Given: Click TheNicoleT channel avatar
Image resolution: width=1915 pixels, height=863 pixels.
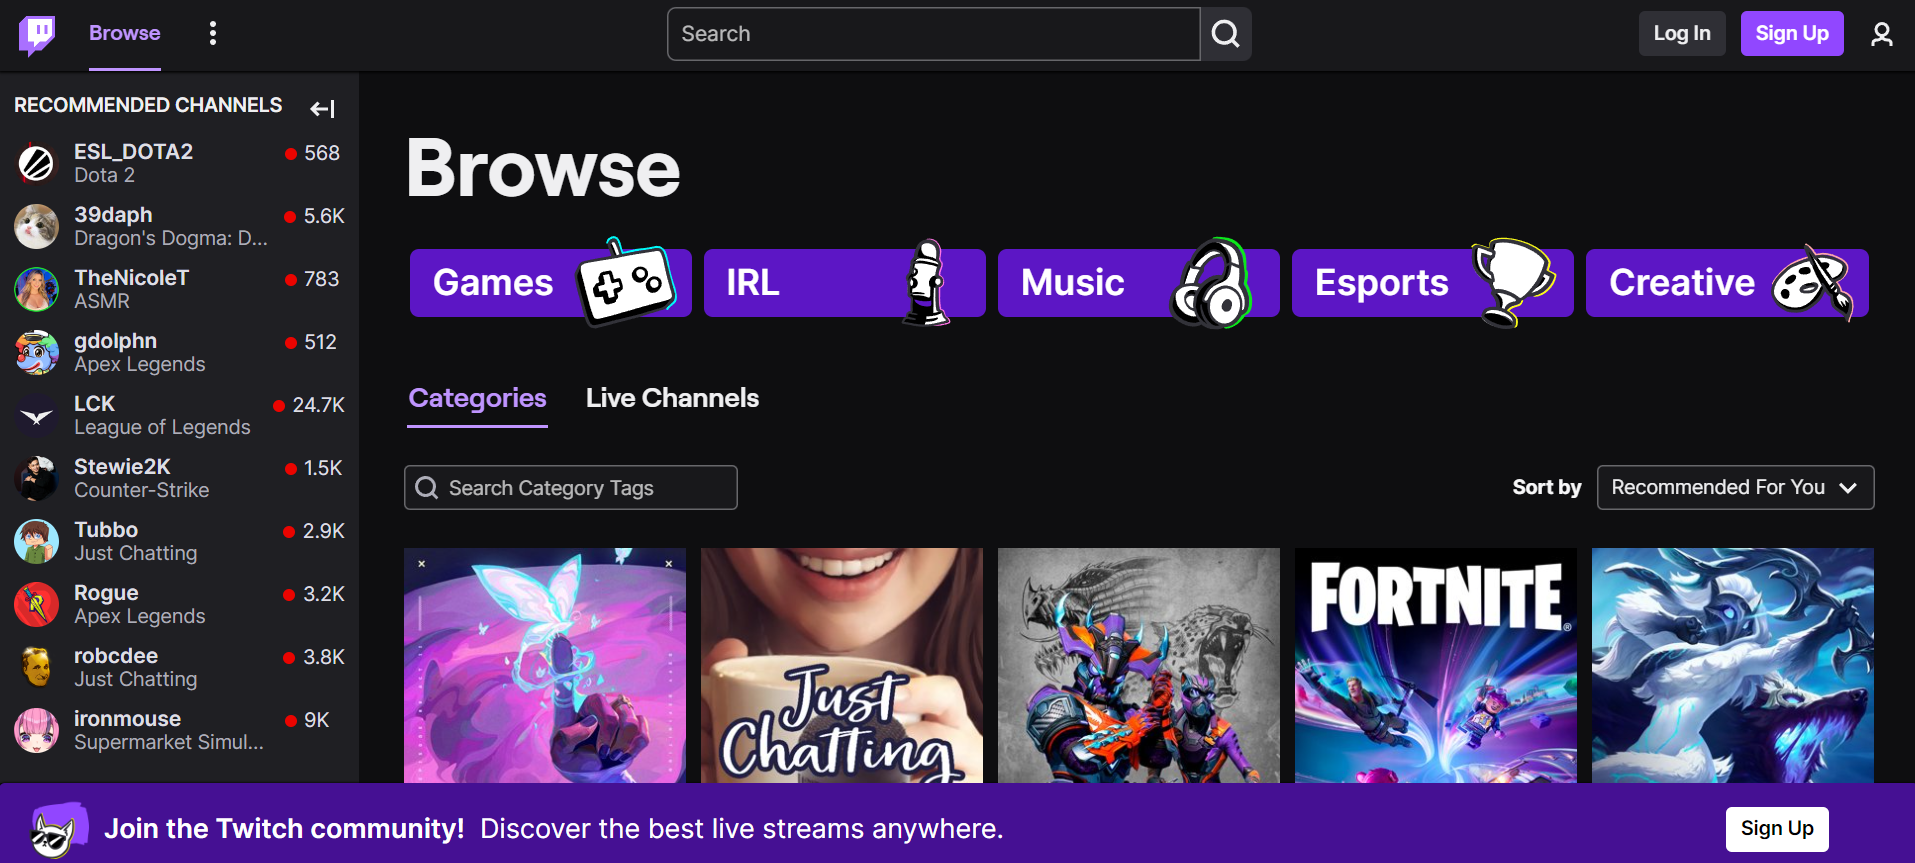Looking at the screenshot, I should coord(37,289).
